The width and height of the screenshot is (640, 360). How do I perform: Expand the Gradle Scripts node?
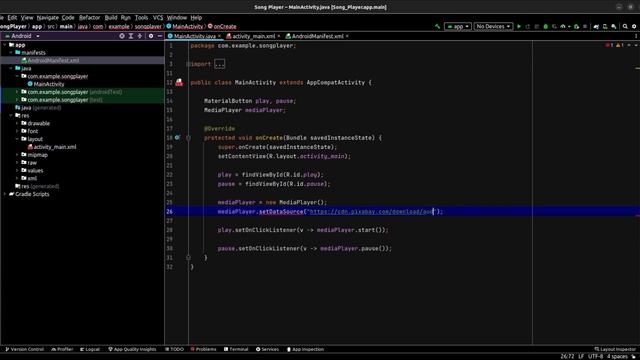tap(5, 194)
